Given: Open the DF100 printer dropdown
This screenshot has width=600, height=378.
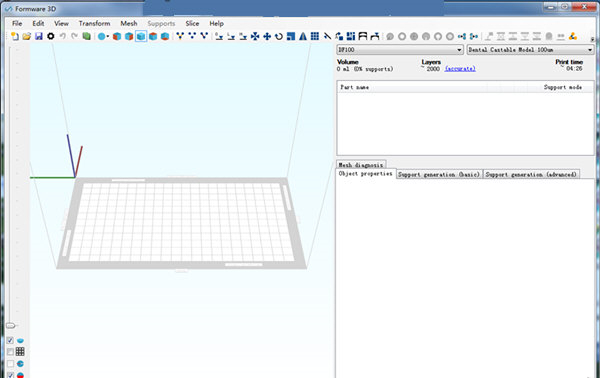Looking at the screenshot, I should coord(400,50).
